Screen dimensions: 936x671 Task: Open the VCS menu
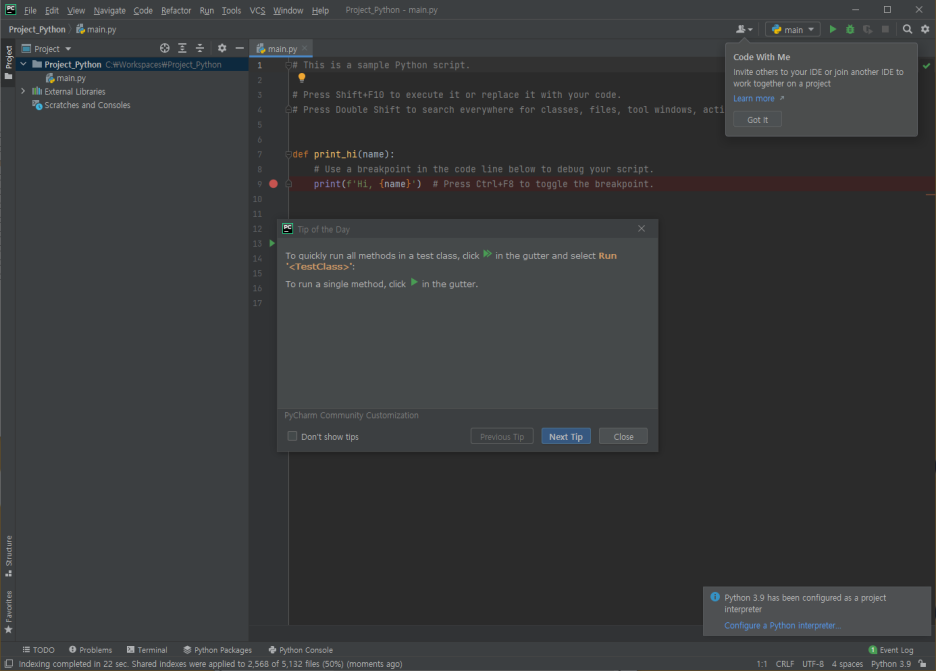click(x=257, y=10)
